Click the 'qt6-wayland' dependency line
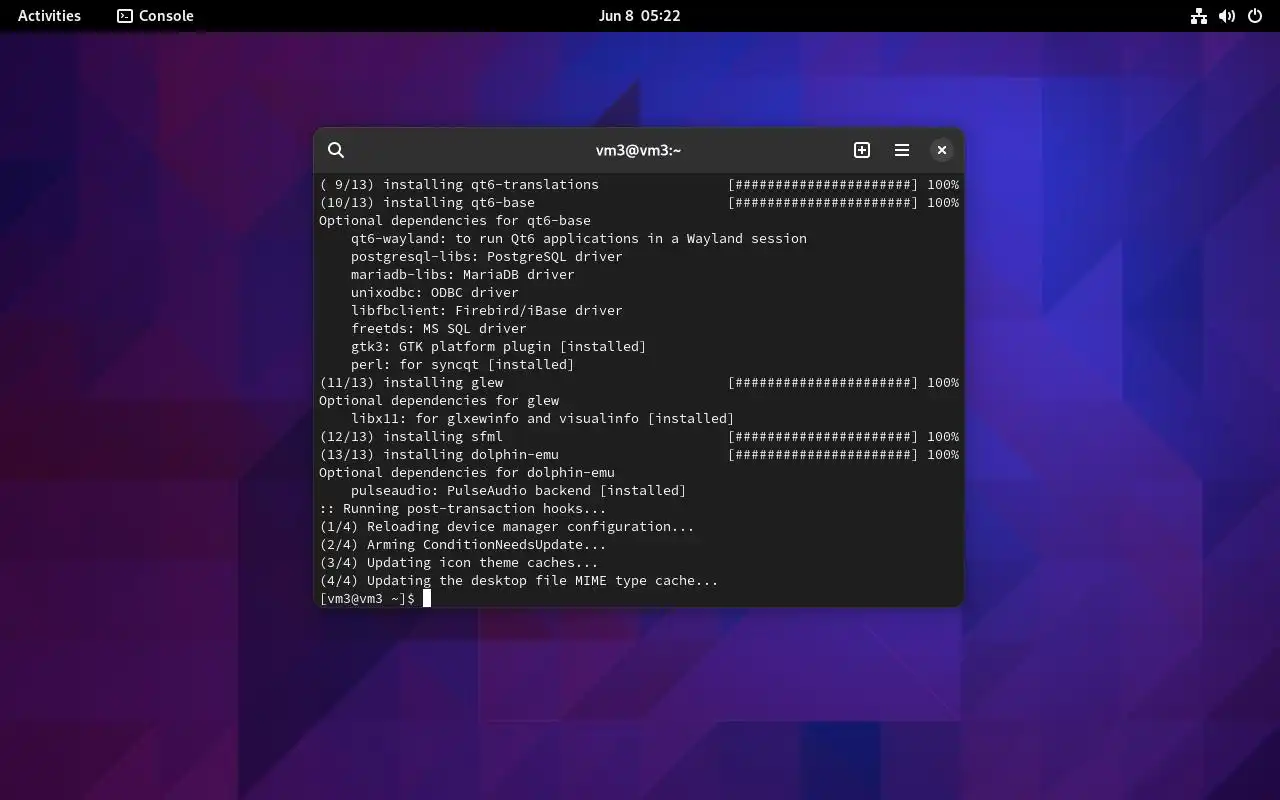1280x800 pixels. (x=578, y=238)
